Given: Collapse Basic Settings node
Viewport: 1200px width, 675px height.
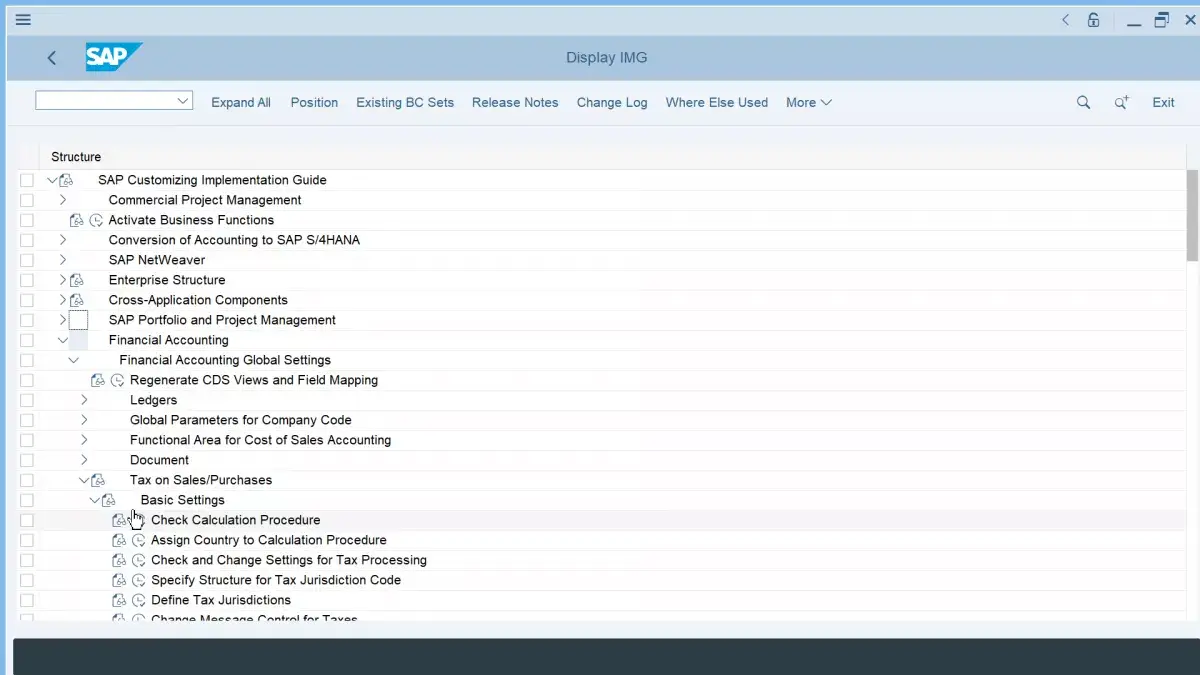Looking at the screenshot, I should (95, 500).
